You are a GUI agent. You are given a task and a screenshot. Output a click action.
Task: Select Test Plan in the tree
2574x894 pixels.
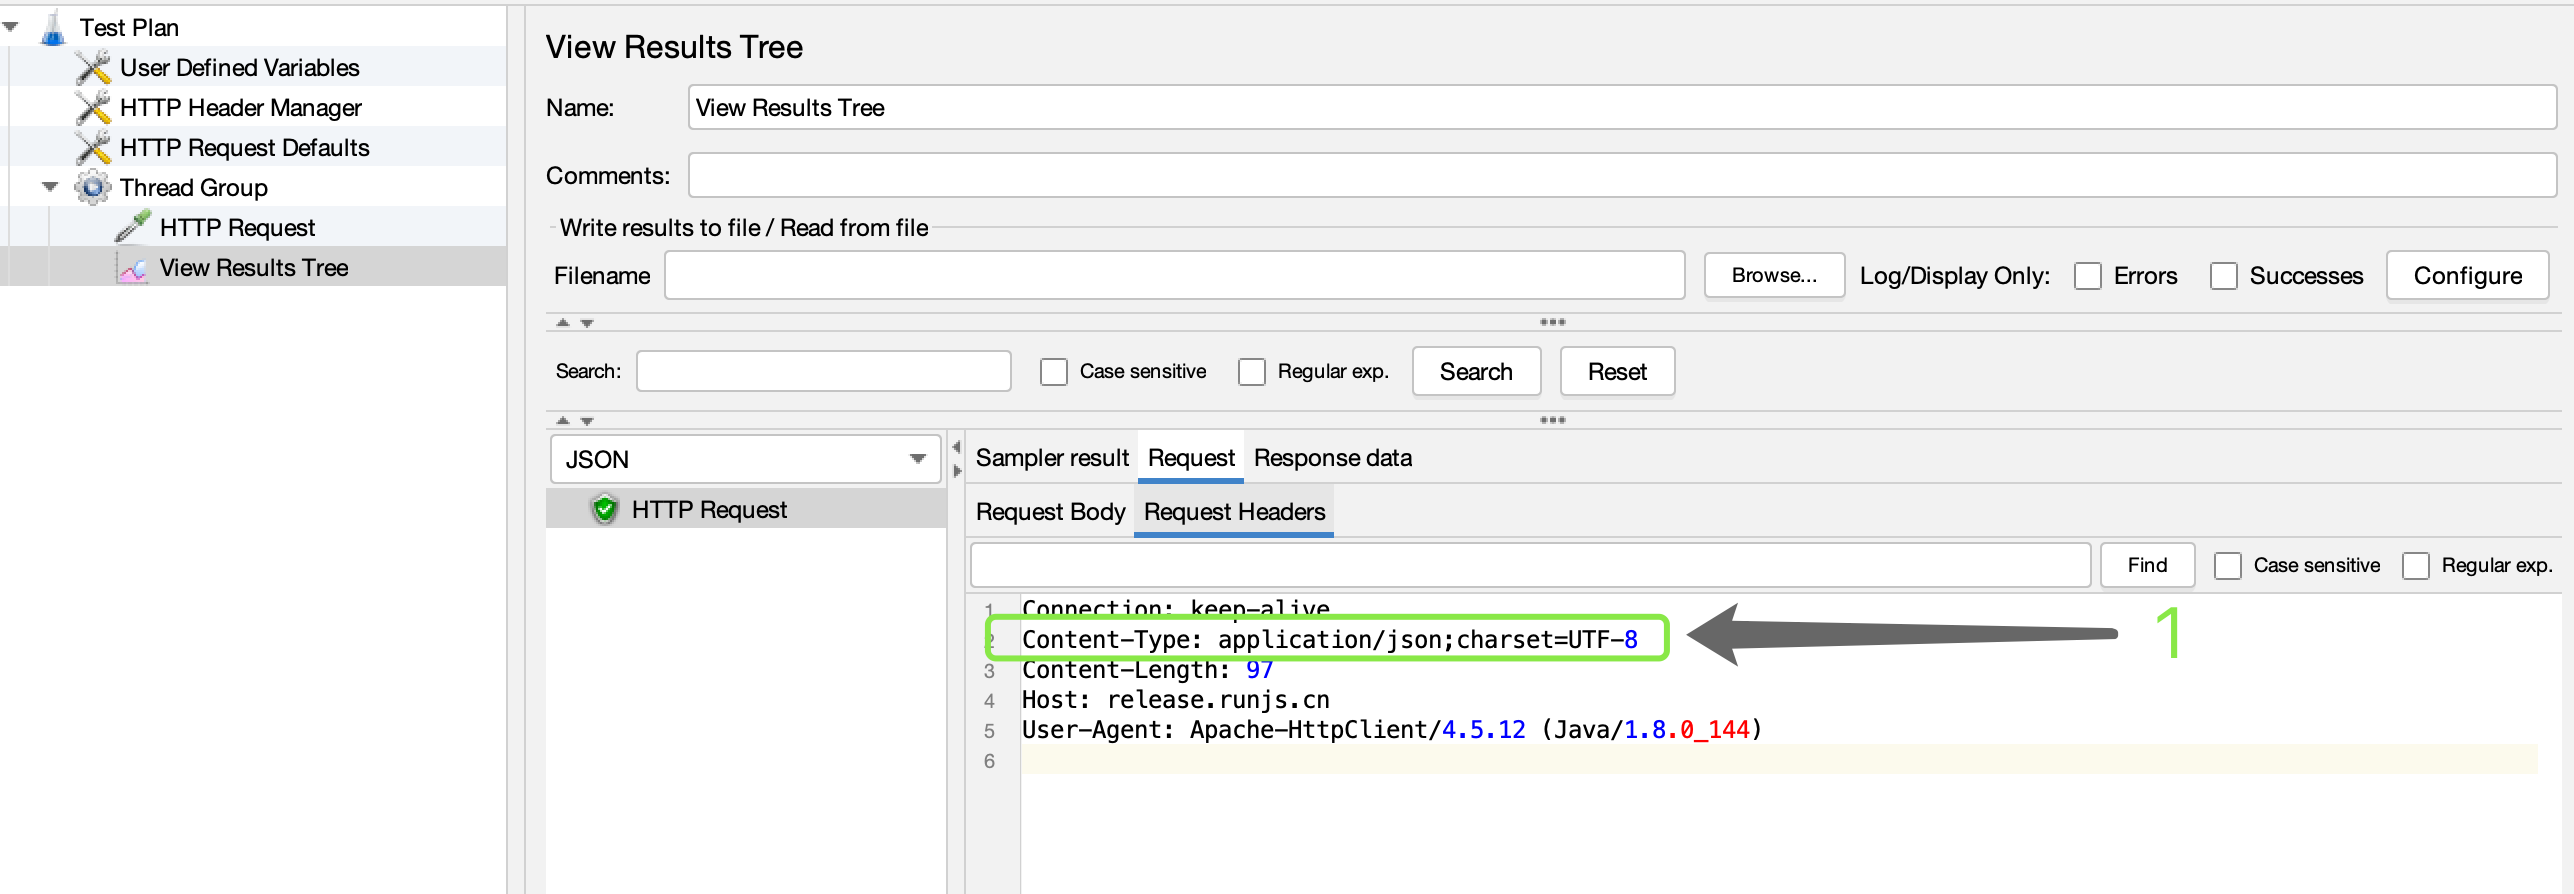pos(129,27)
